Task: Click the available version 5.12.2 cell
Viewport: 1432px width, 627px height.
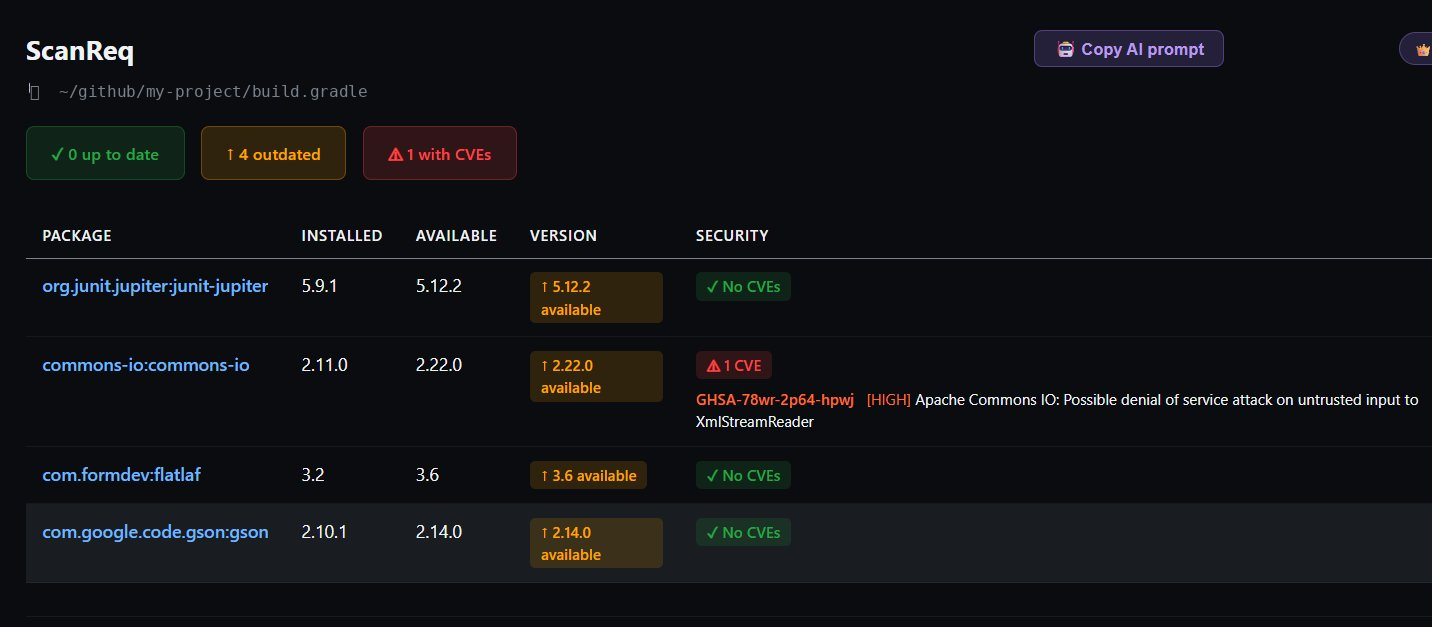Action: click(x=438, y=286)
